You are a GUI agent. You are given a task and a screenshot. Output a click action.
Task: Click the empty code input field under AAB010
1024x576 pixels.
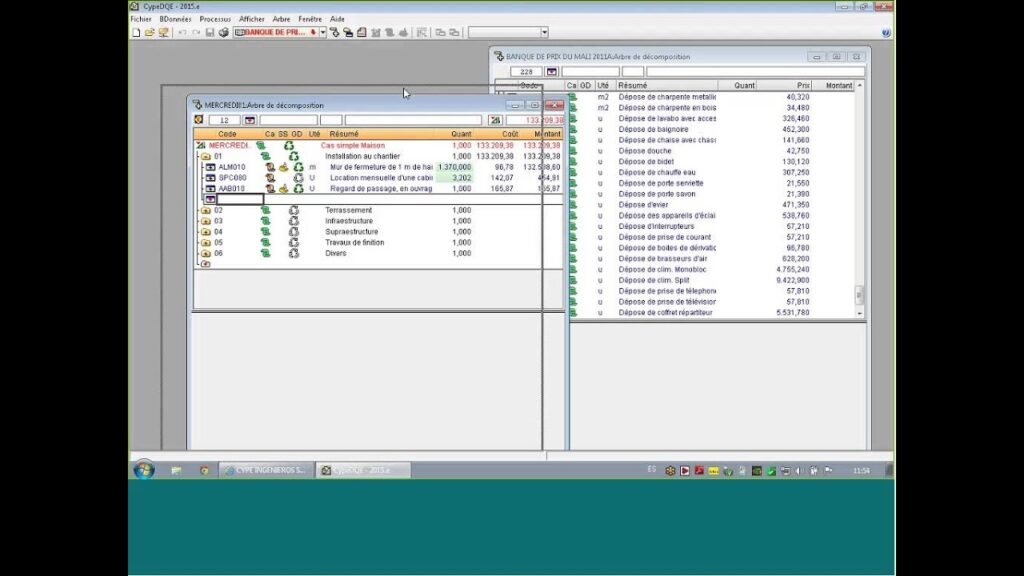pyautogui.click(x=240, y=199)
